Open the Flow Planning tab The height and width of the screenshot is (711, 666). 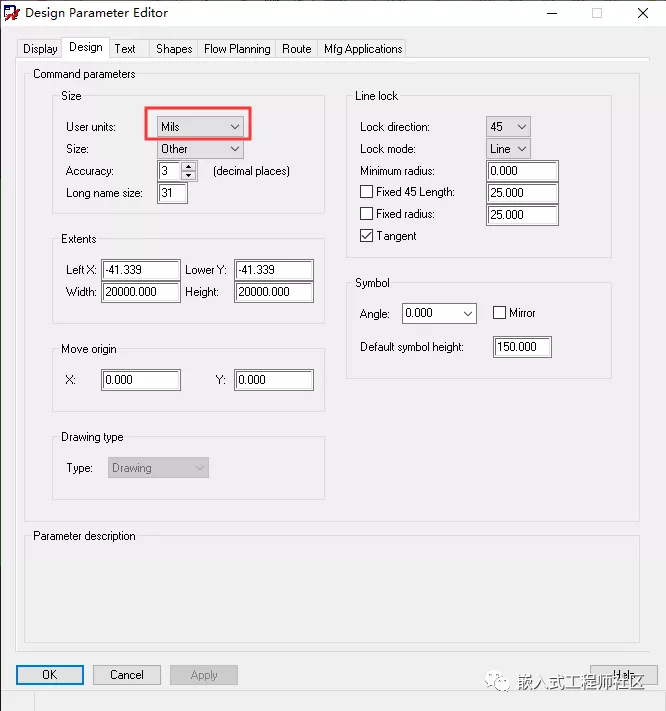click(x=237, y=49)
